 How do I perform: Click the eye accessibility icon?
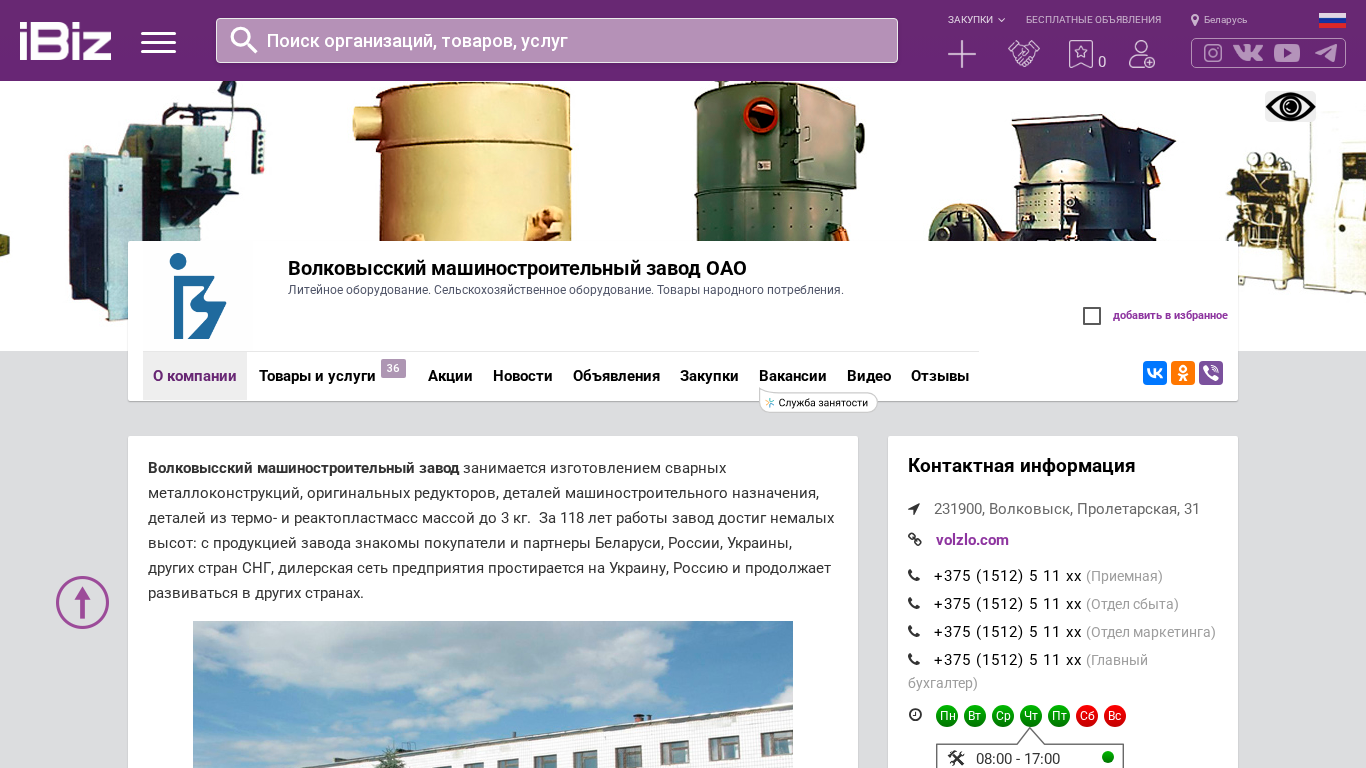tap(1290, 106)
